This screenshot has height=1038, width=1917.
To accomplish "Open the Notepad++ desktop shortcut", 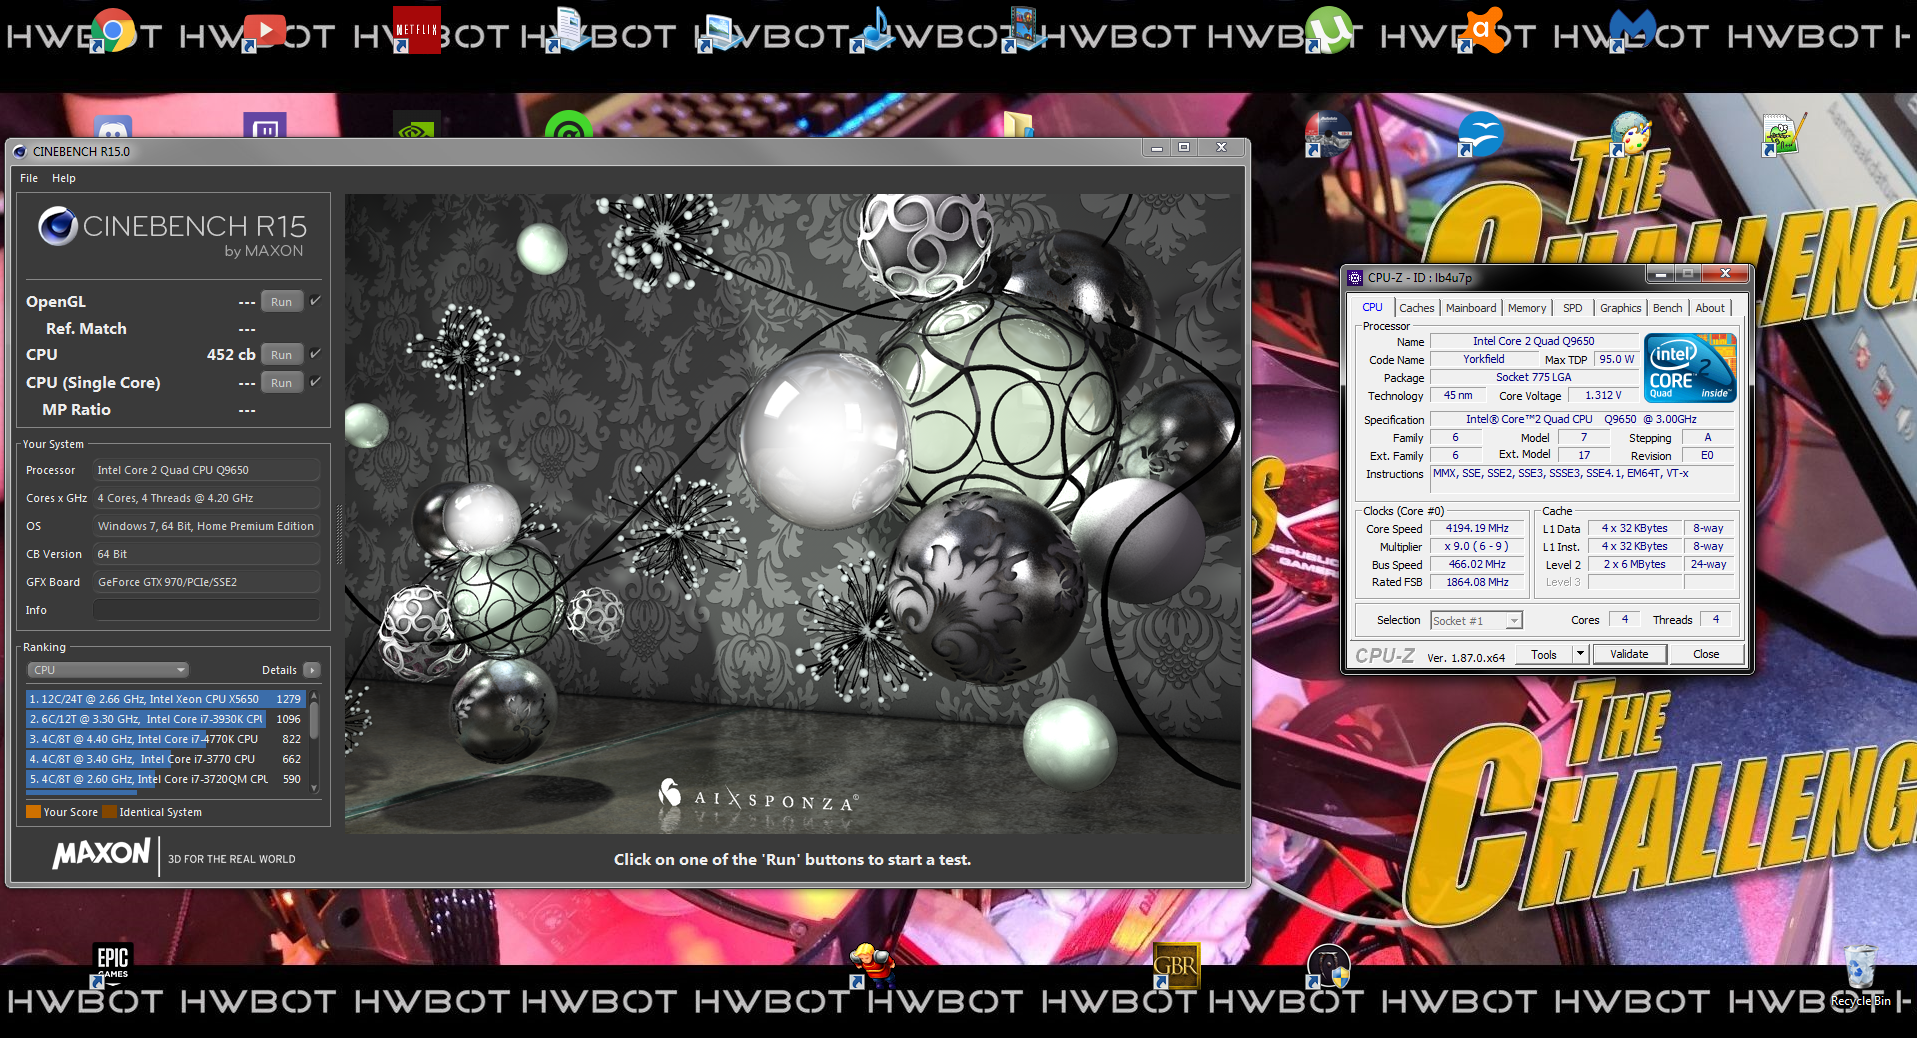I will [x=1784, y=134].
